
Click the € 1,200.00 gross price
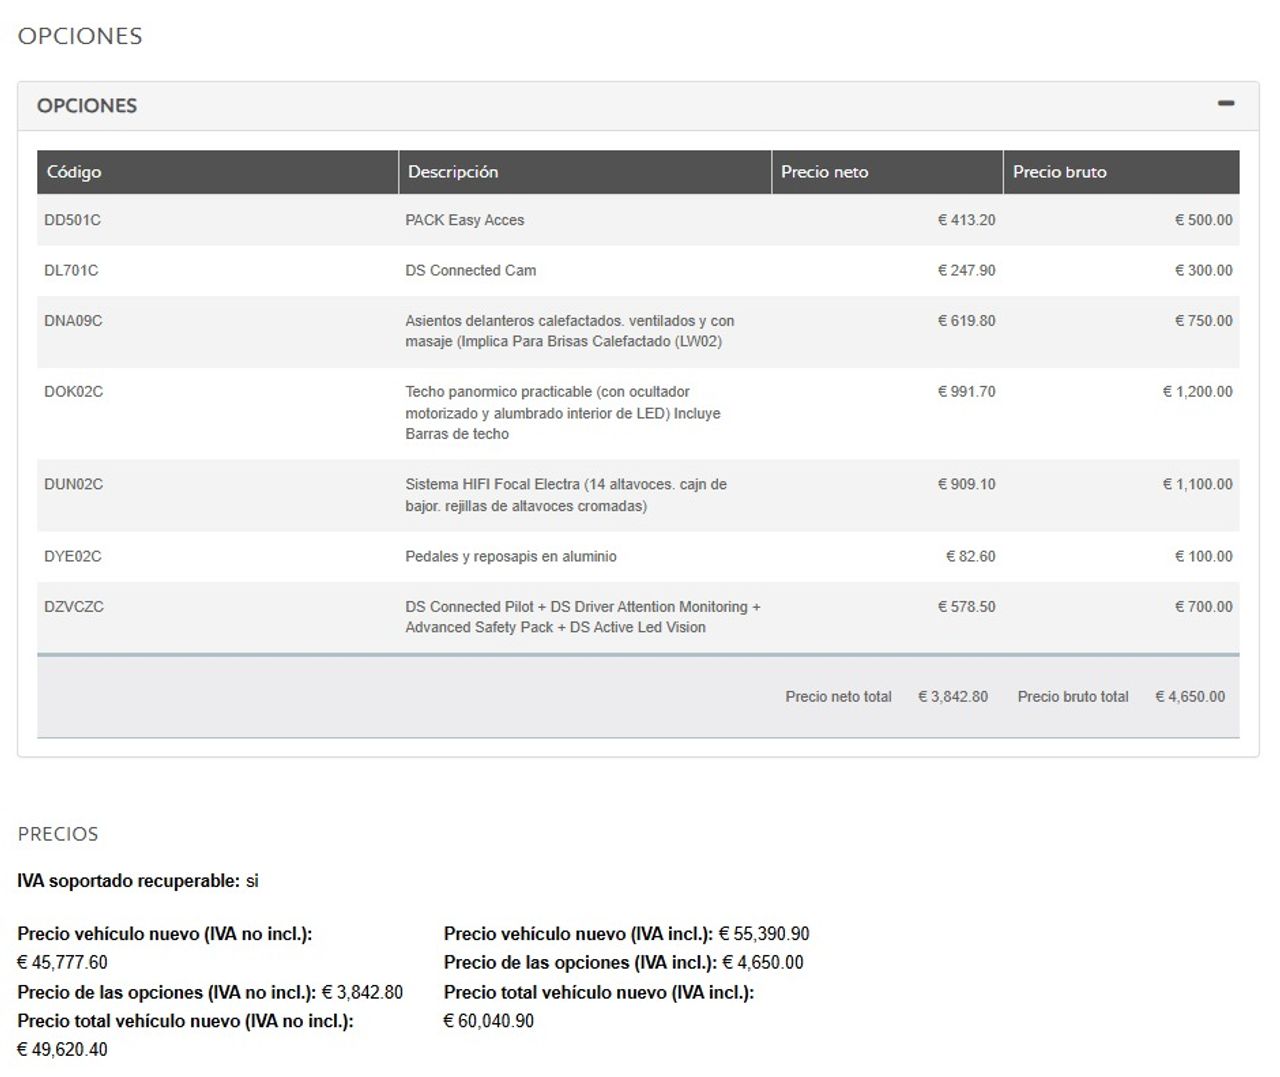click(1197, 392)
